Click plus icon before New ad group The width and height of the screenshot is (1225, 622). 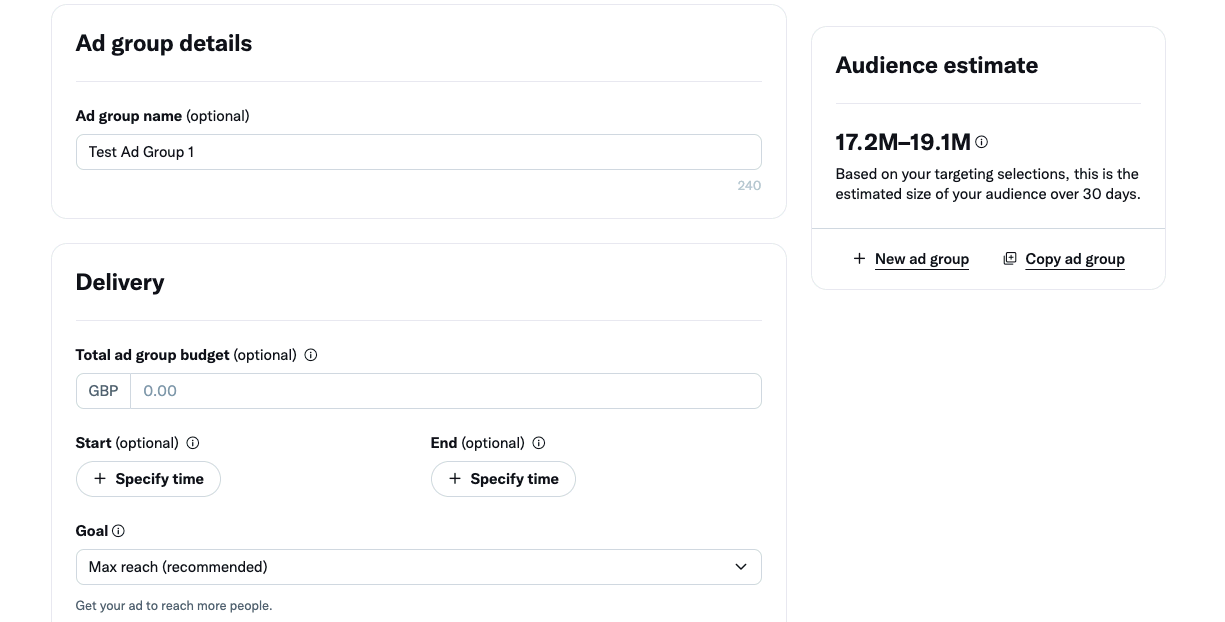pos(859,258)
